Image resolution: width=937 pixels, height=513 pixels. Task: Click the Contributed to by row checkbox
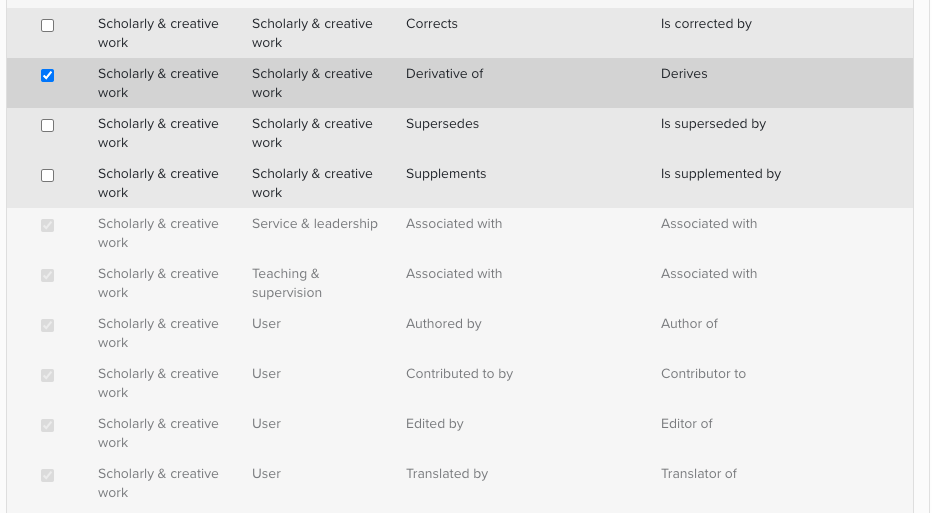47,375
